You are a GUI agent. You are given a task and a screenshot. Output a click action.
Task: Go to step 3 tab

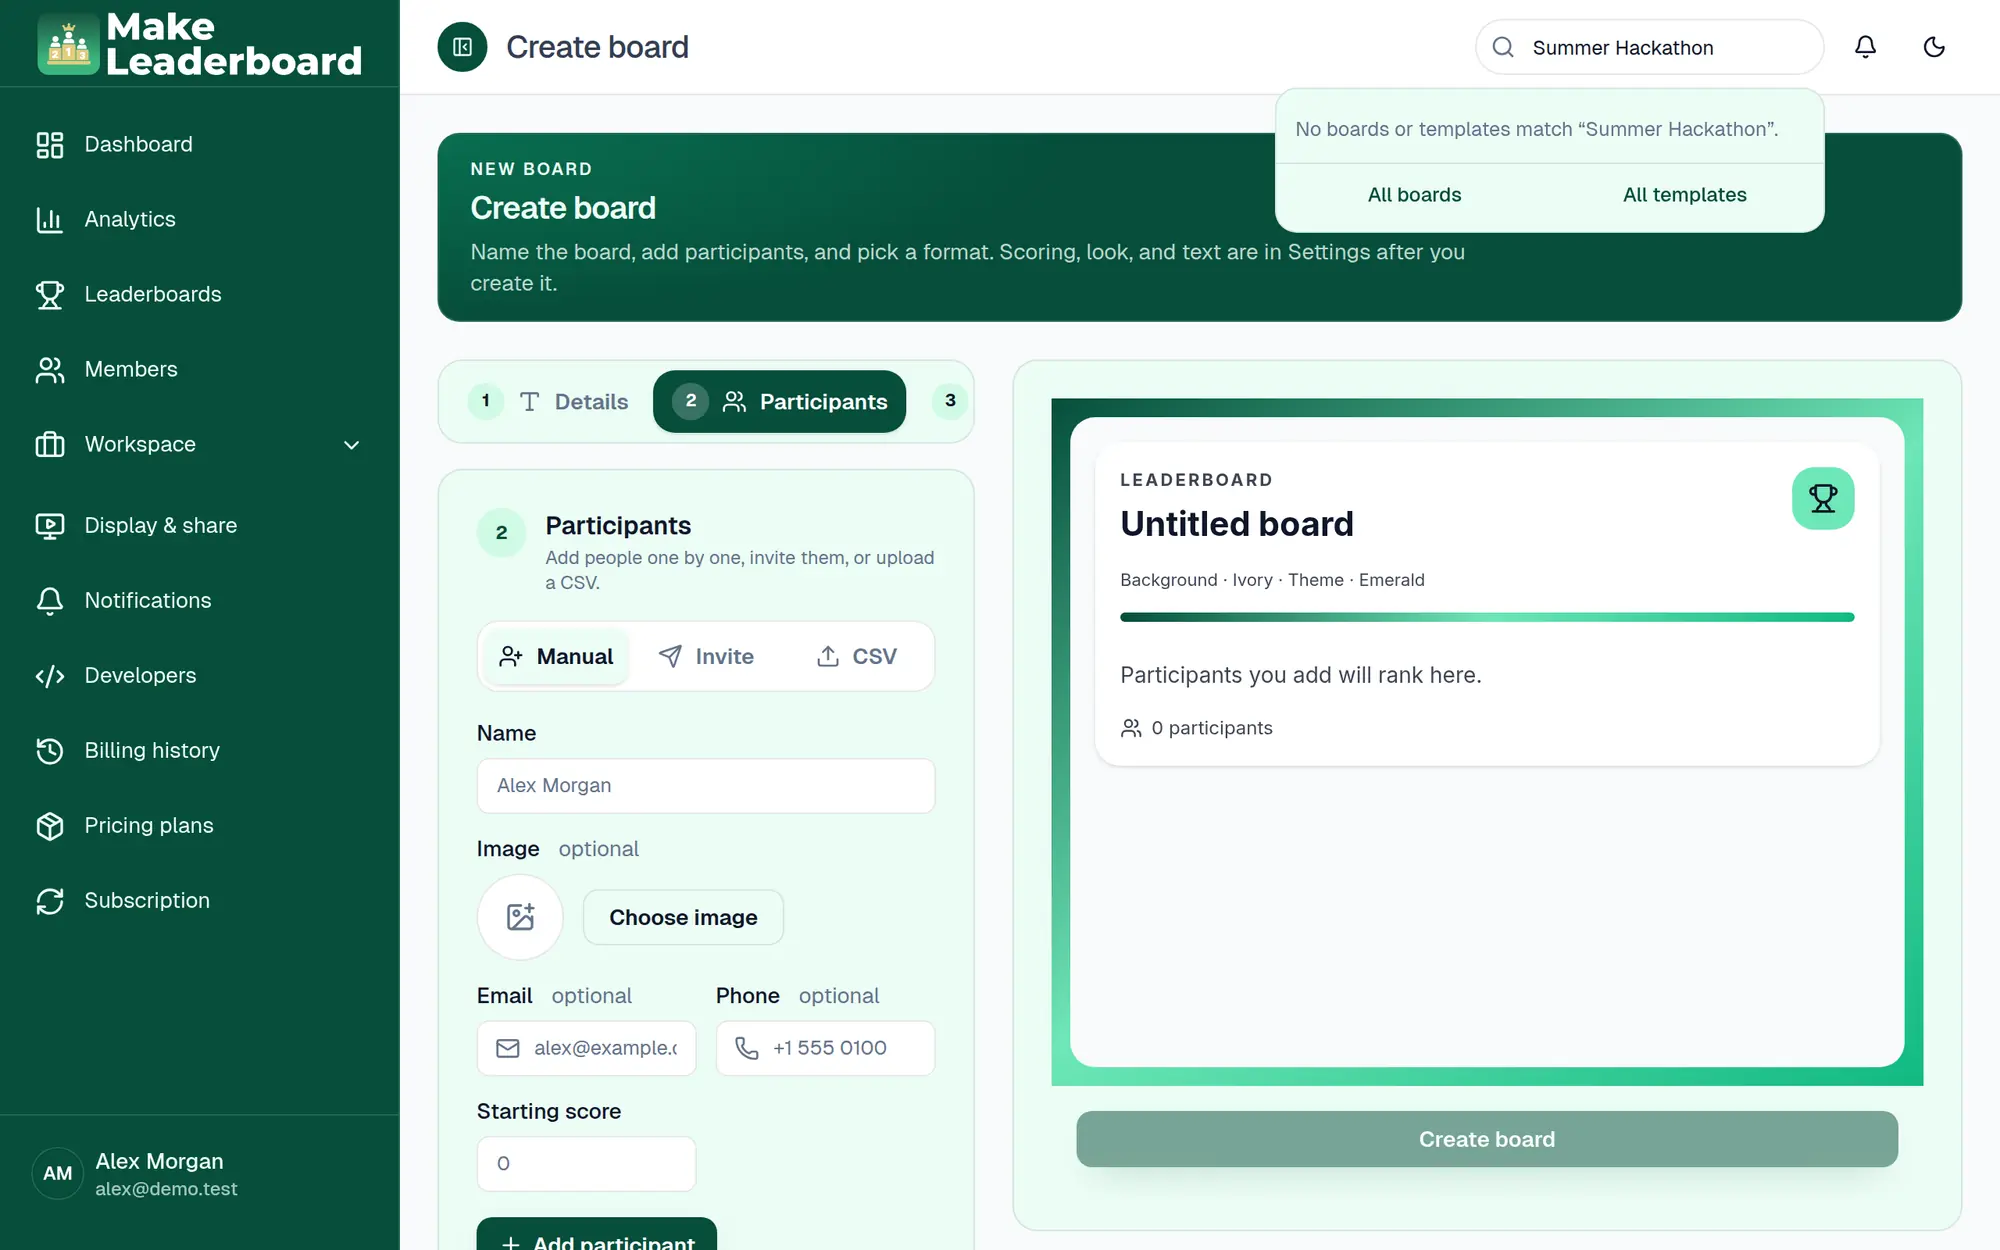(950, 401)
